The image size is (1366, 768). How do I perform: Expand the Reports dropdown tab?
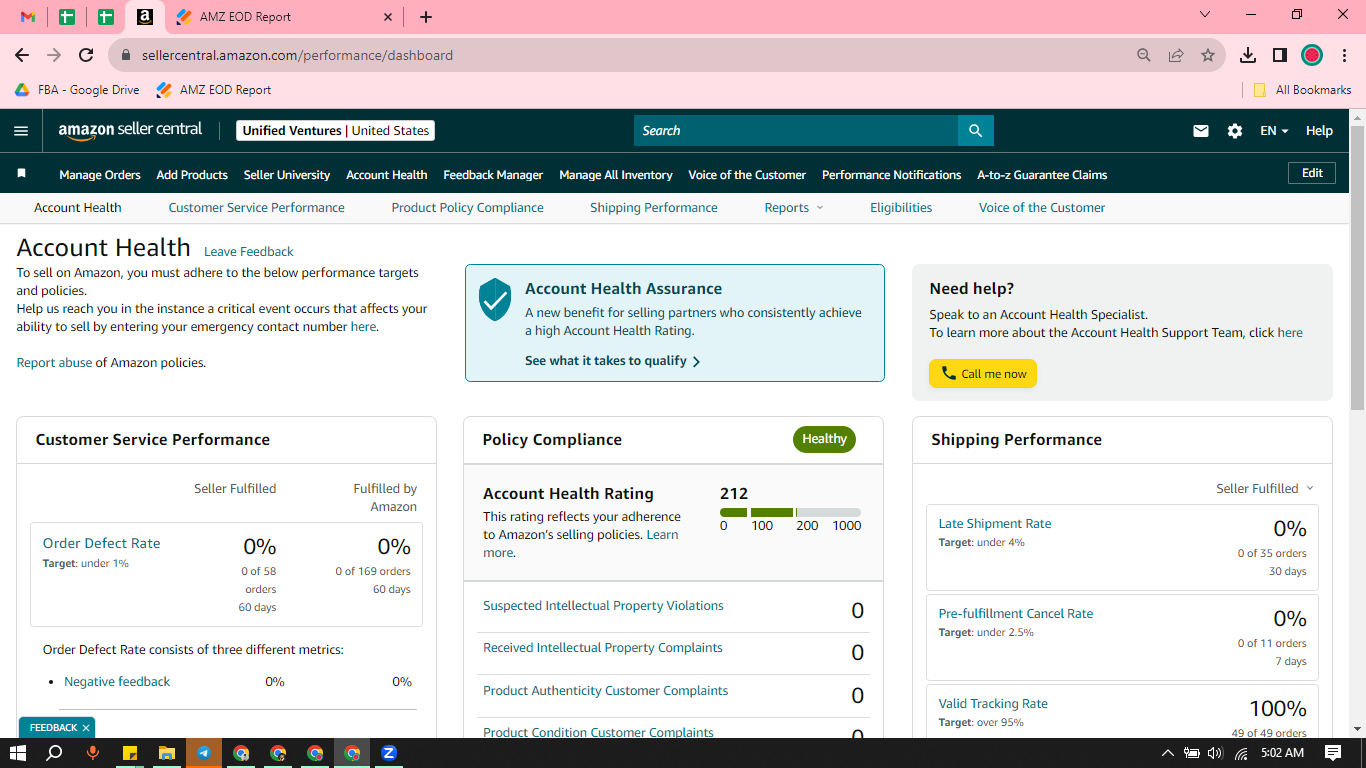click(794, 208)
